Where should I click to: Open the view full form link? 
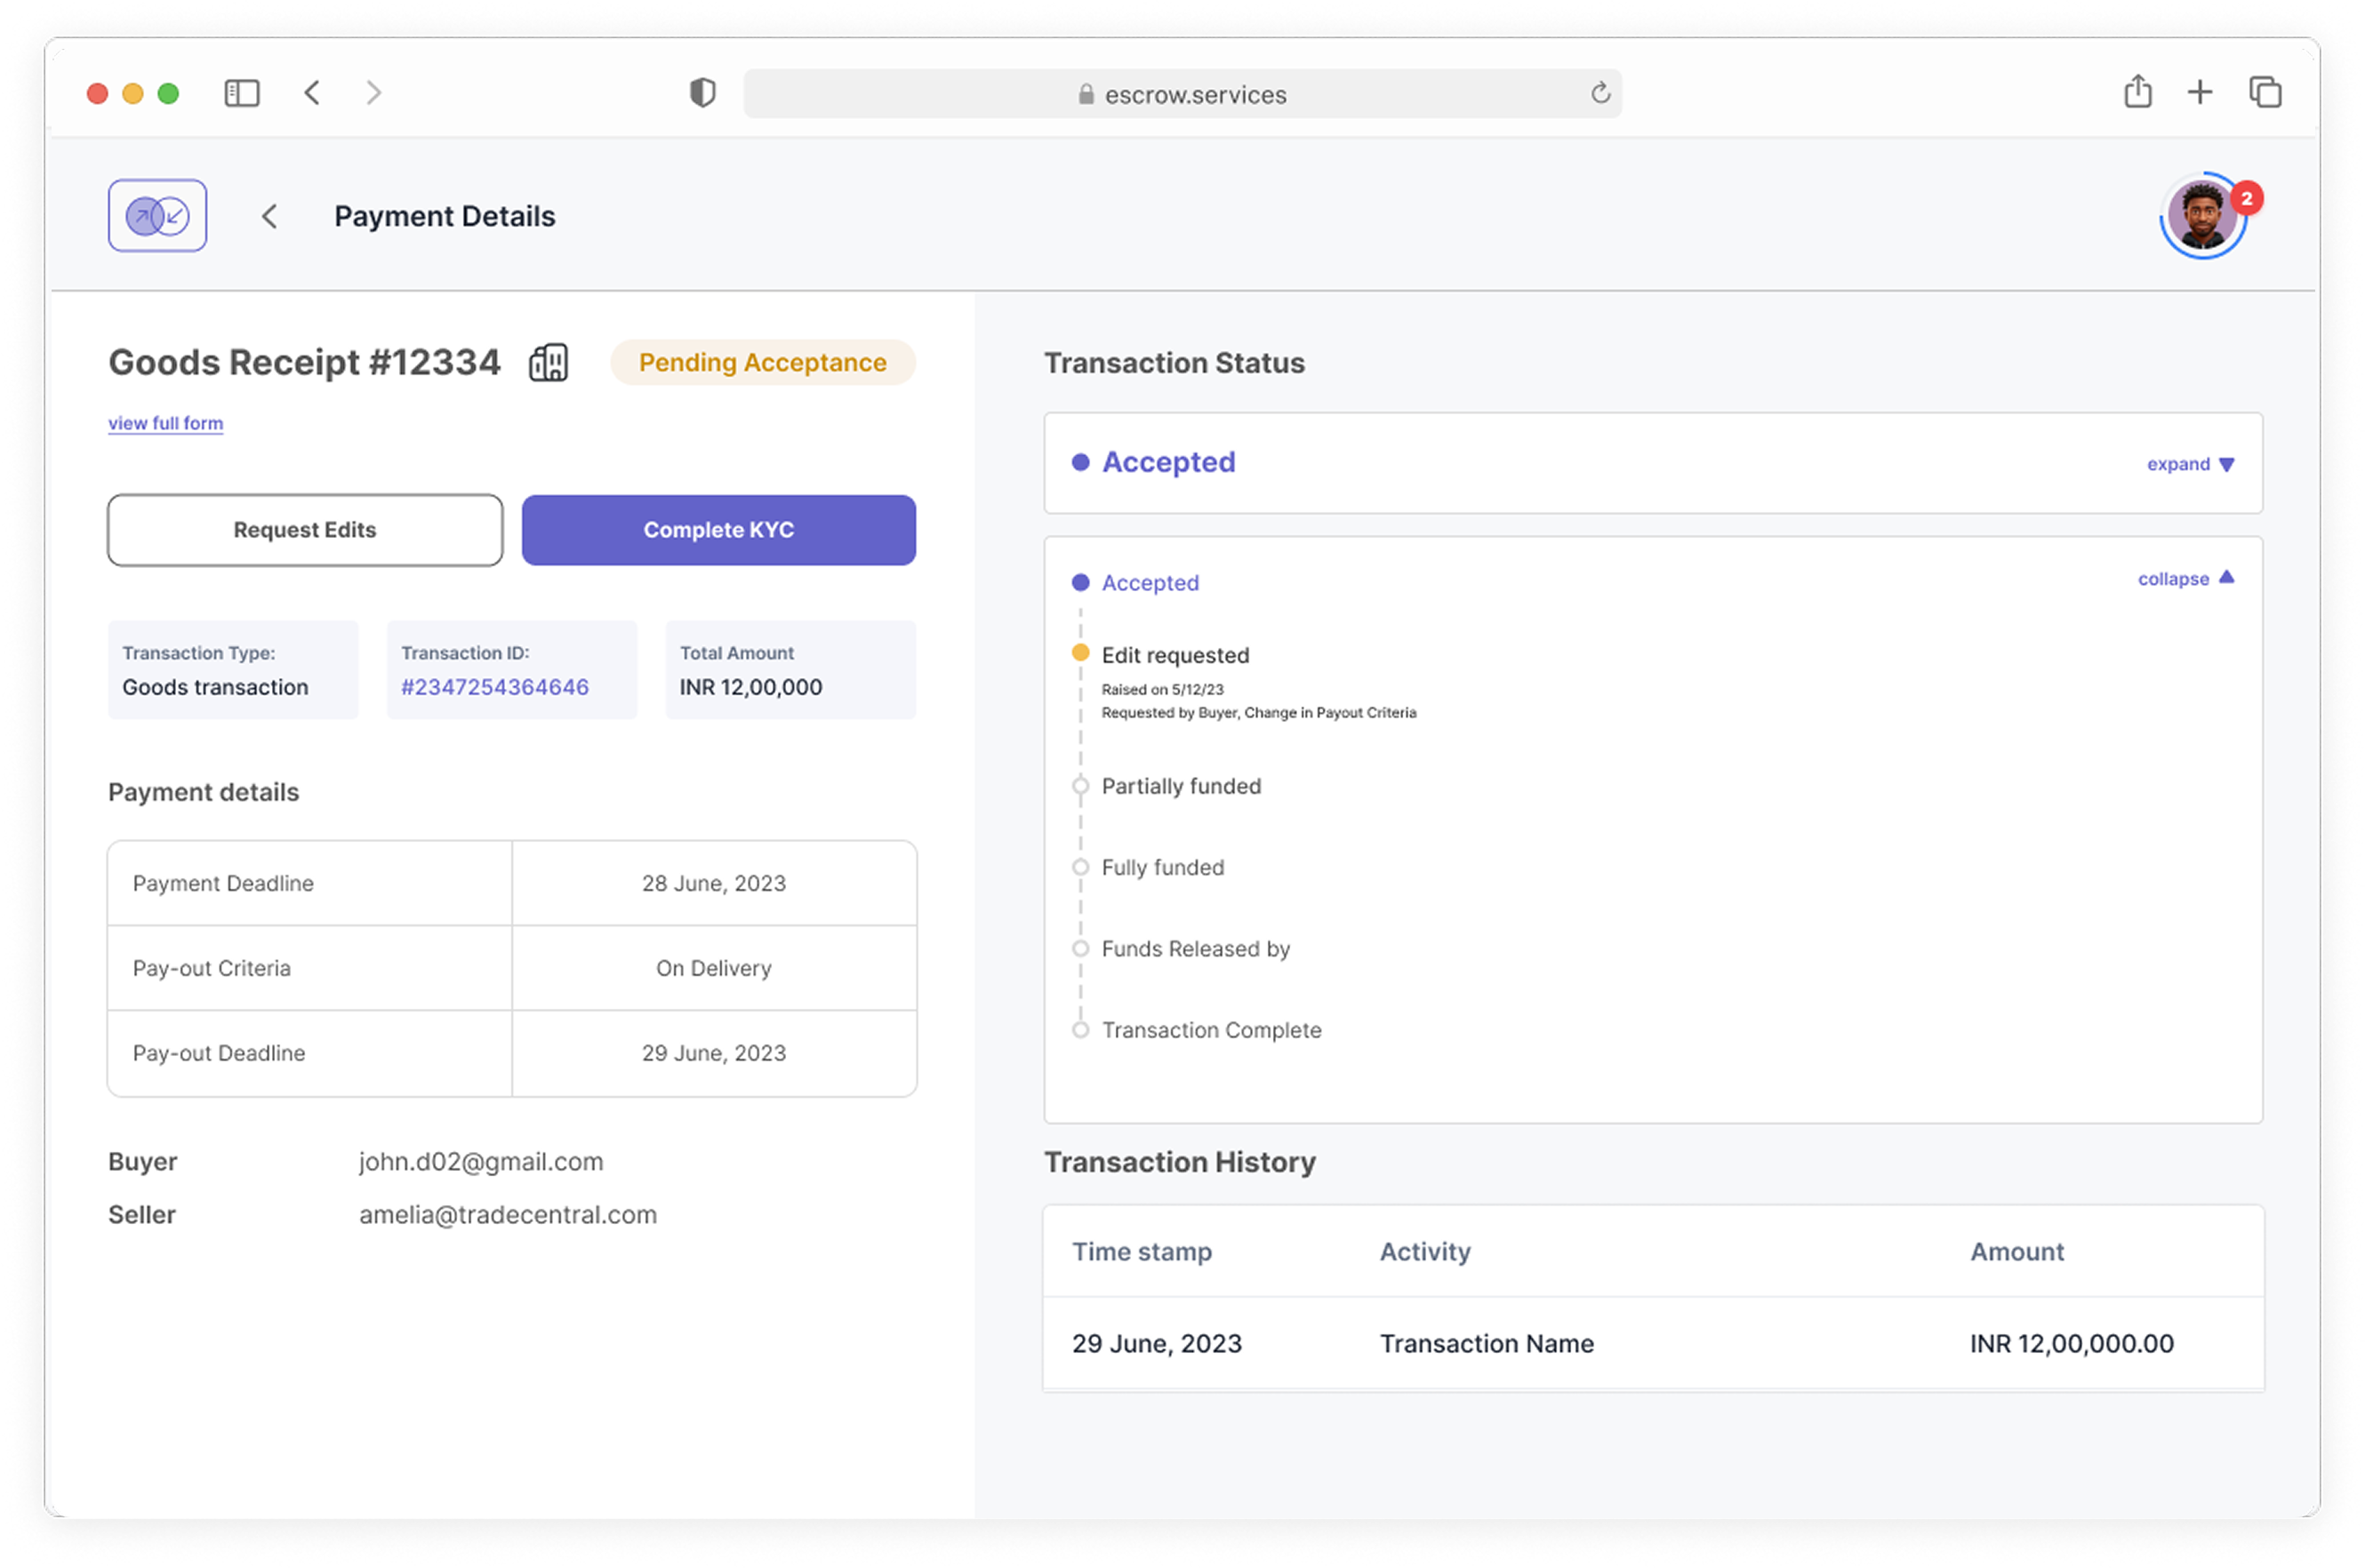(166, 423)
